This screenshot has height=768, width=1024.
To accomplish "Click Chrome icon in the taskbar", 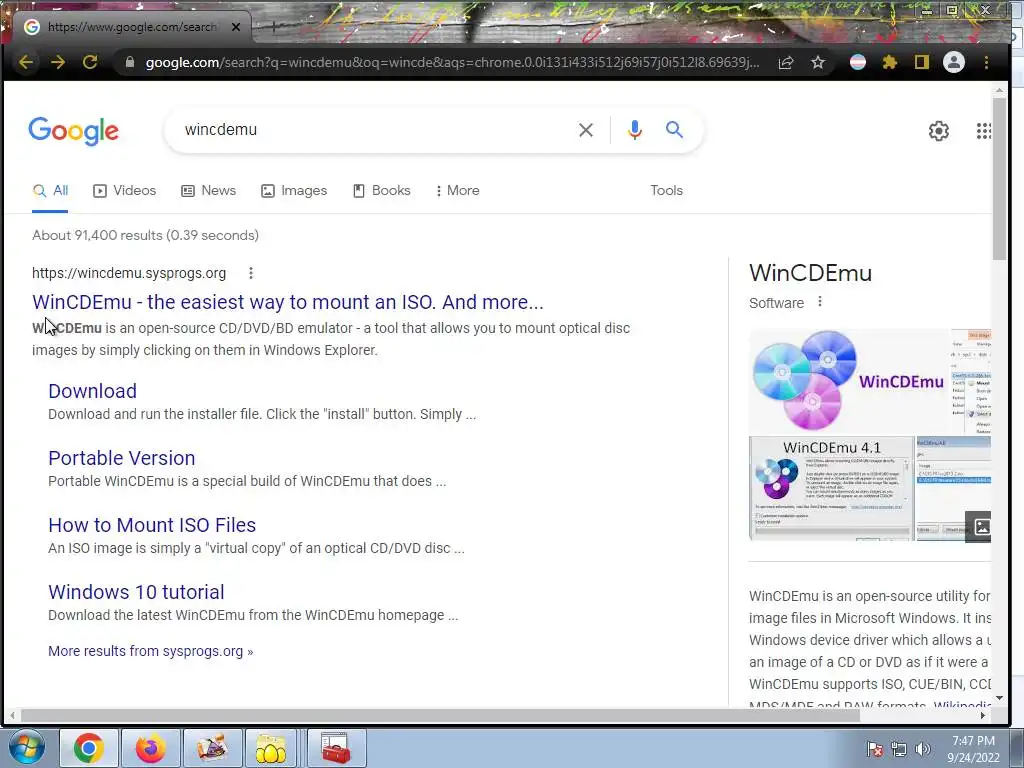I will click(x=89, y=748).
